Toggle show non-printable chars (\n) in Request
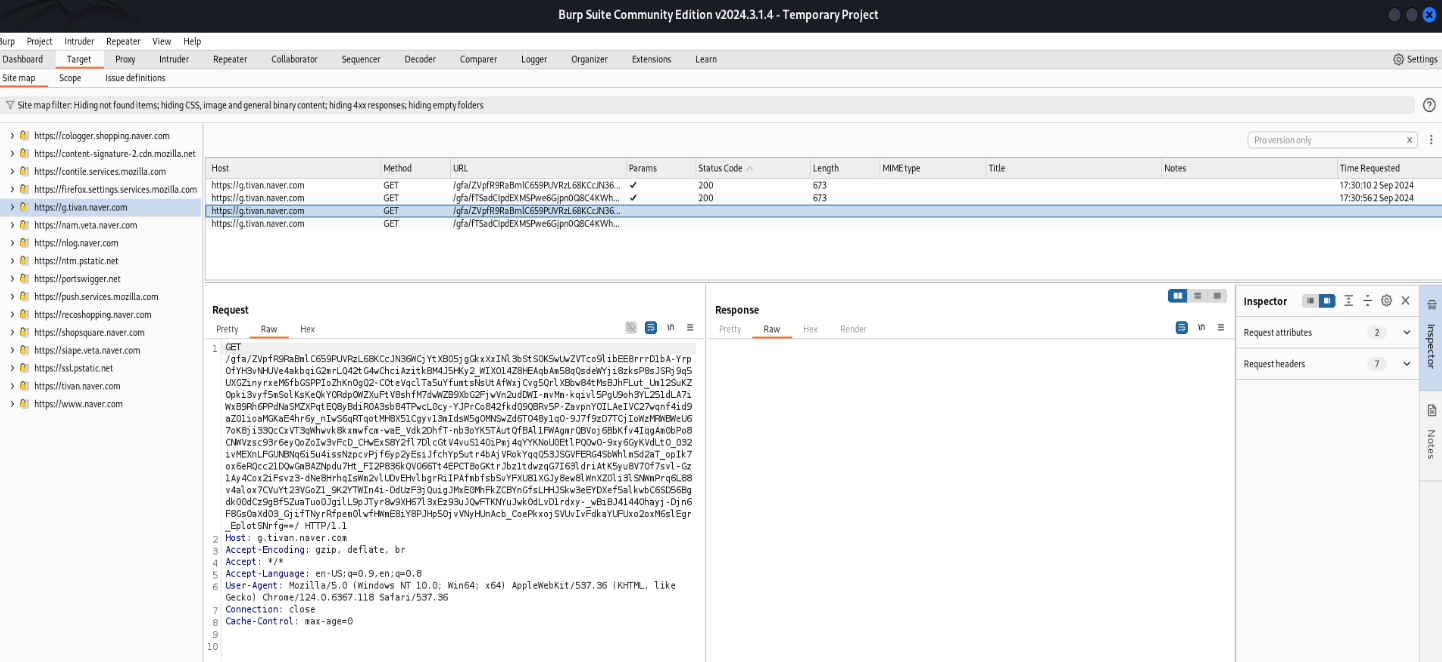 coord(670,327)
